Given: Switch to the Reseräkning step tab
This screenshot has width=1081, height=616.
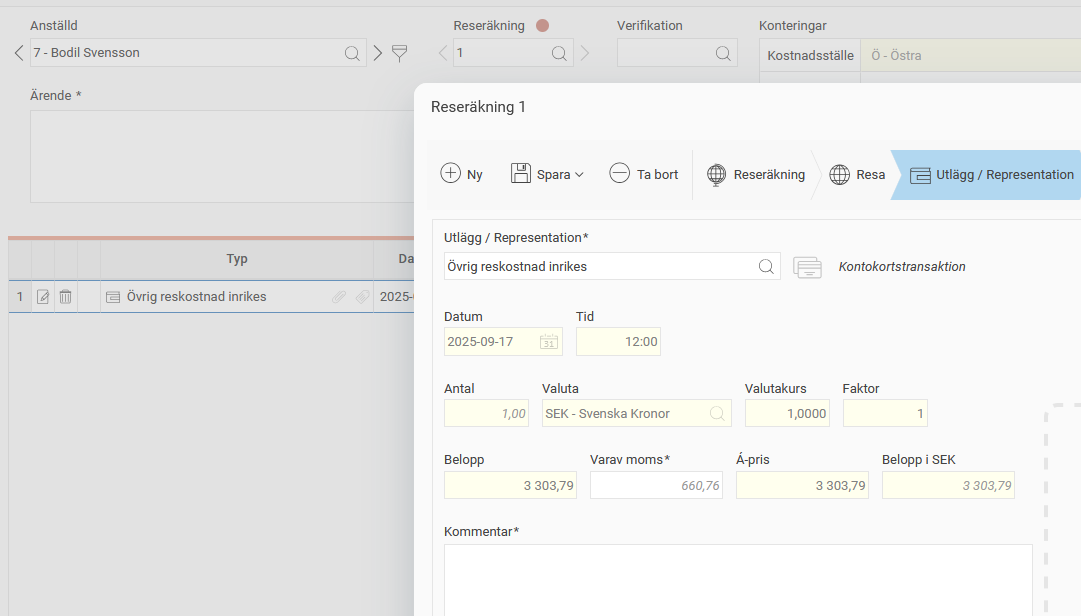Looking at the screenshot, I should [x=756, y=175].
